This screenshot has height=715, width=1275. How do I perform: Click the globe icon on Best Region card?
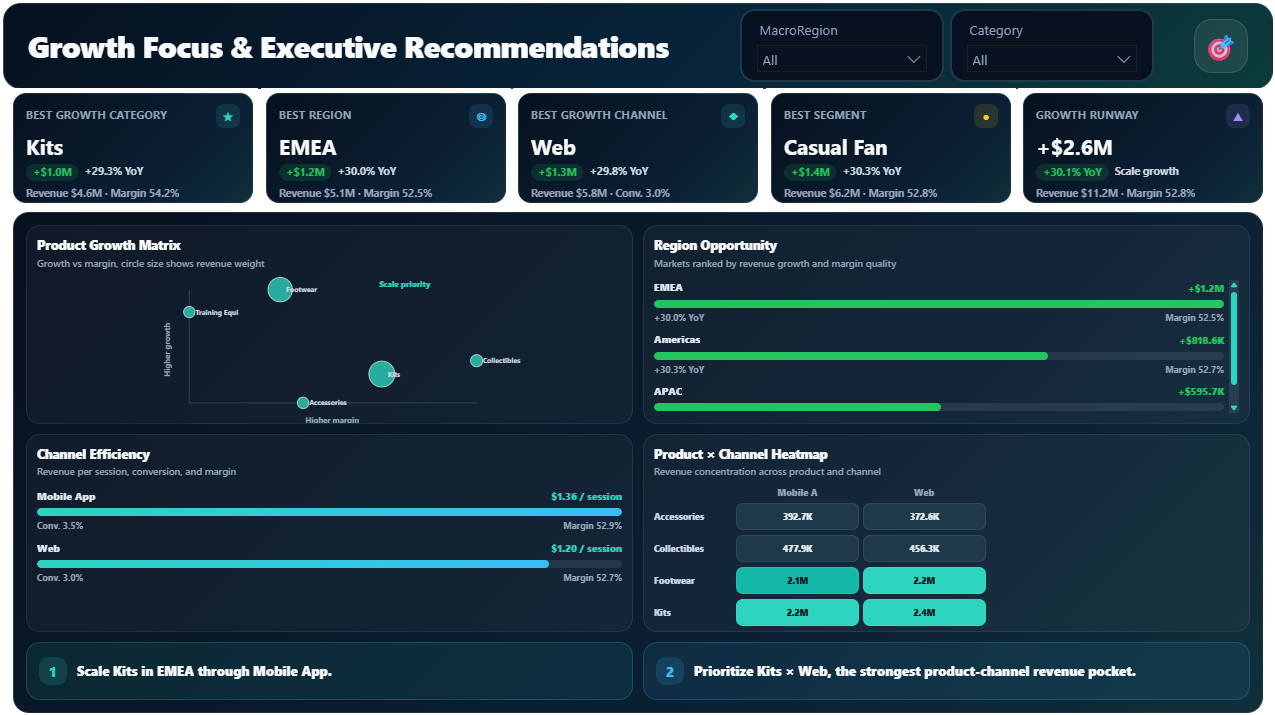tap(481, 117)
